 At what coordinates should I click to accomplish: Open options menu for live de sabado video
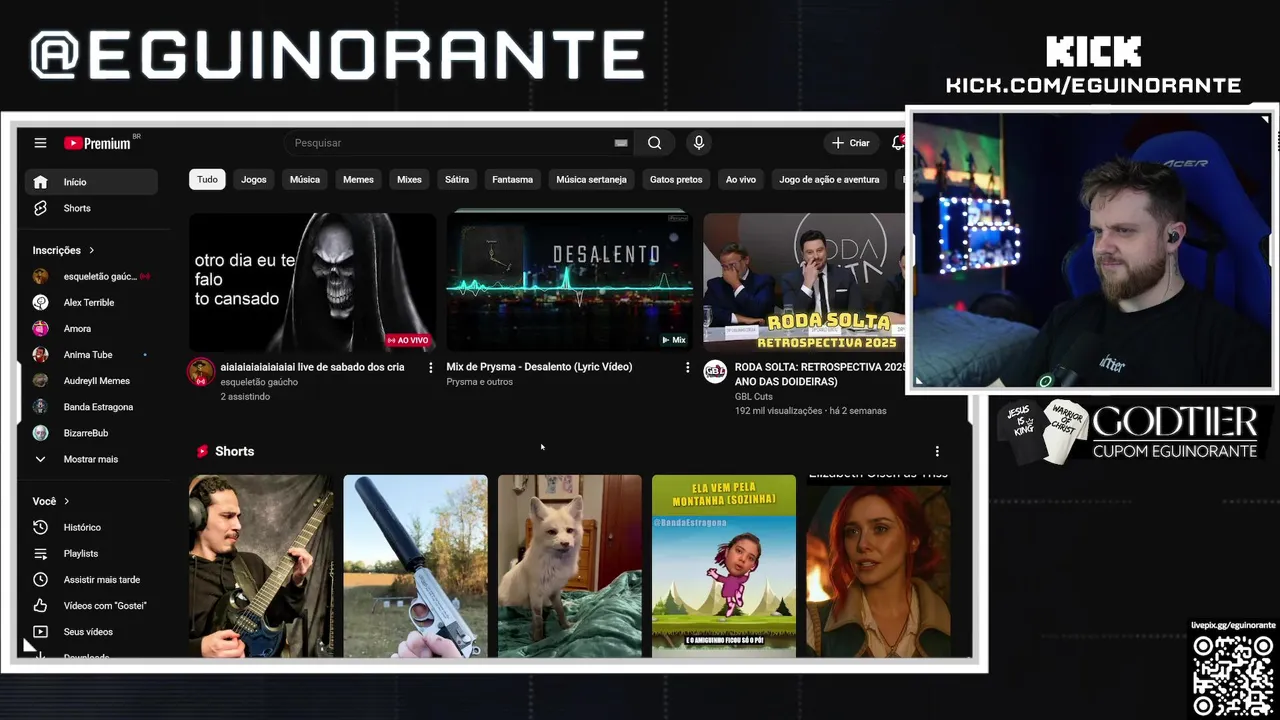click(431, 368)
